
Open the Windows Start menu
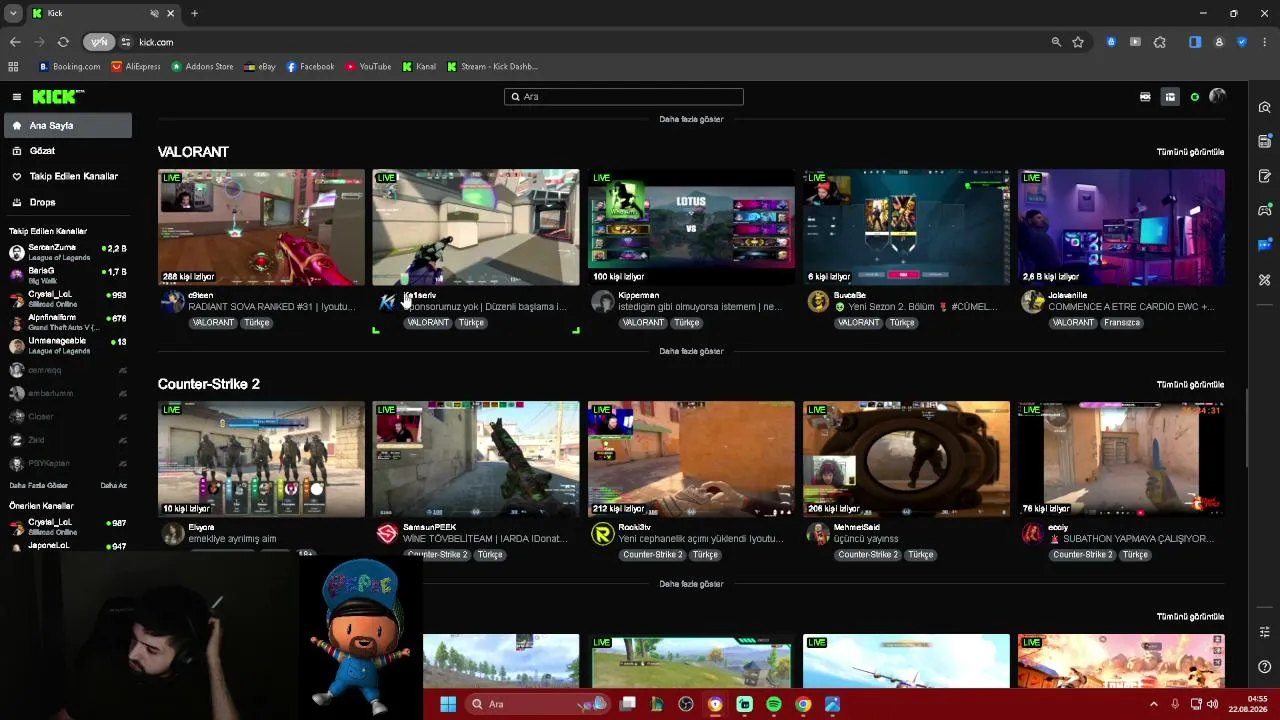point(448,704)
